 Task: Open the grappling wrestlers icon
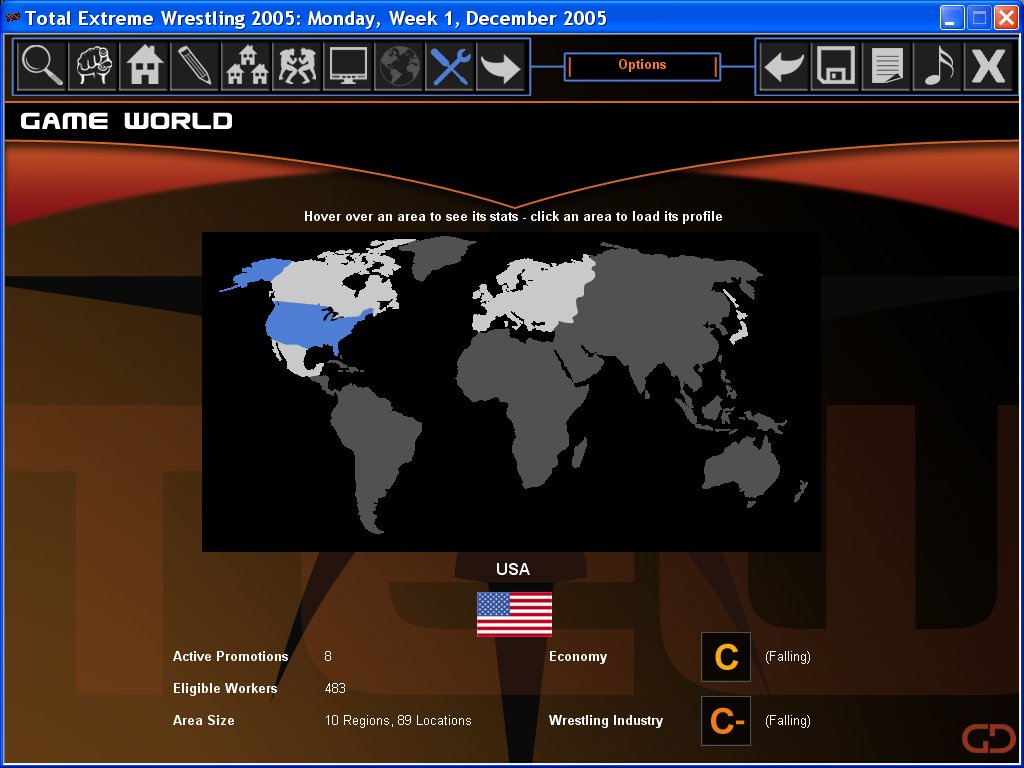coord(297,67)
